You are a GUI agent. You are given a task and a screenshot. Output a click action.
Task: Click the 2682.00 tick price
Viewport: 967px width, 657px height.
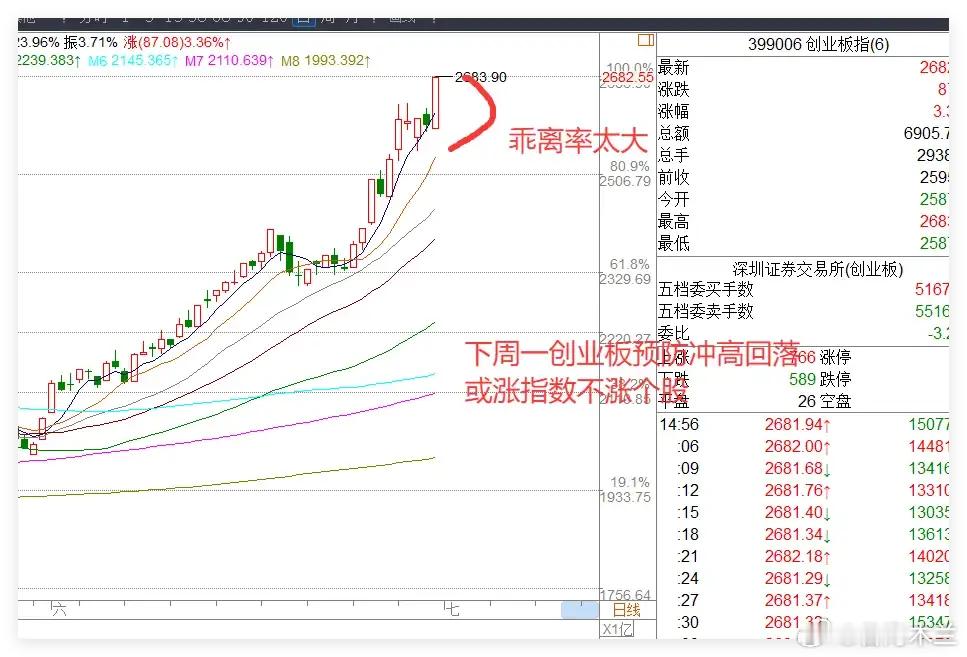coord(797,447)
